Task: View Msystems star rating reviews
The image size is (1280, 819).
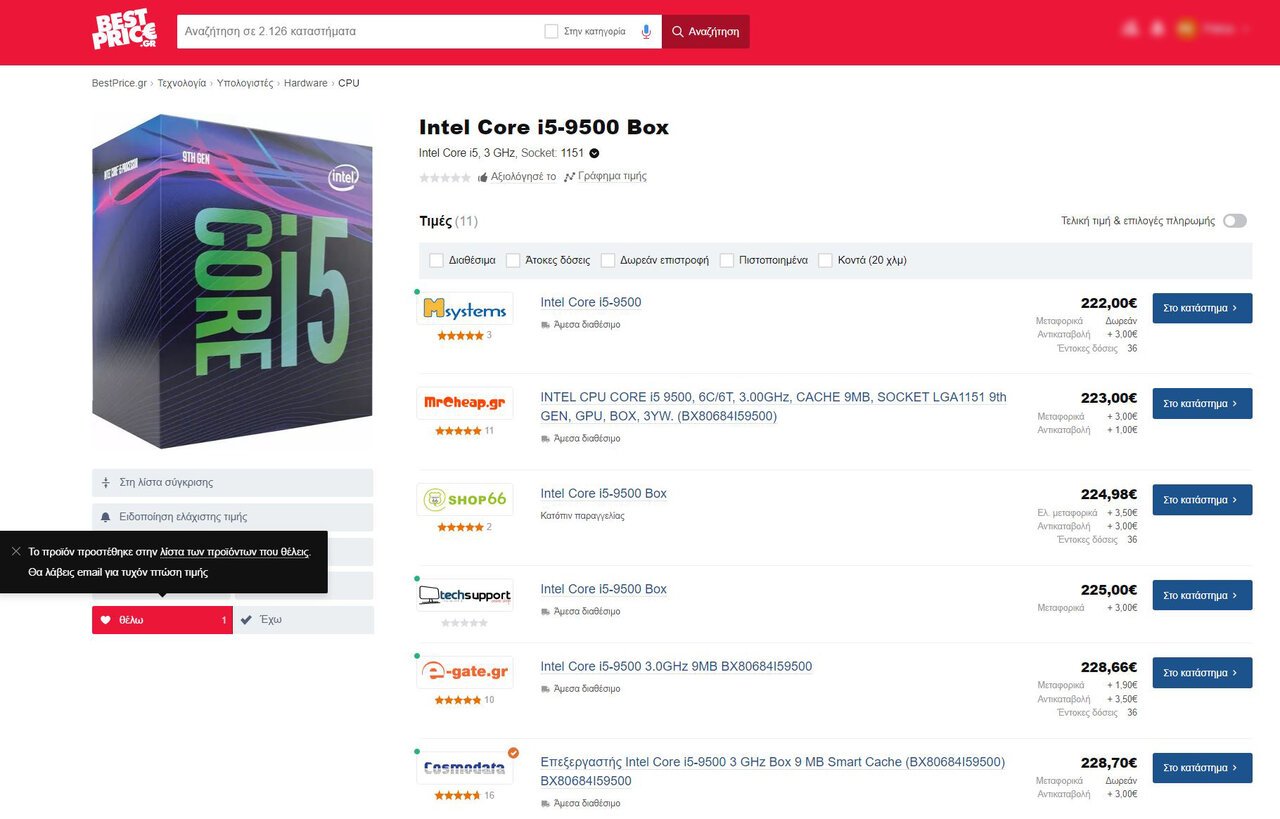Action: click(x=460, y=336)
